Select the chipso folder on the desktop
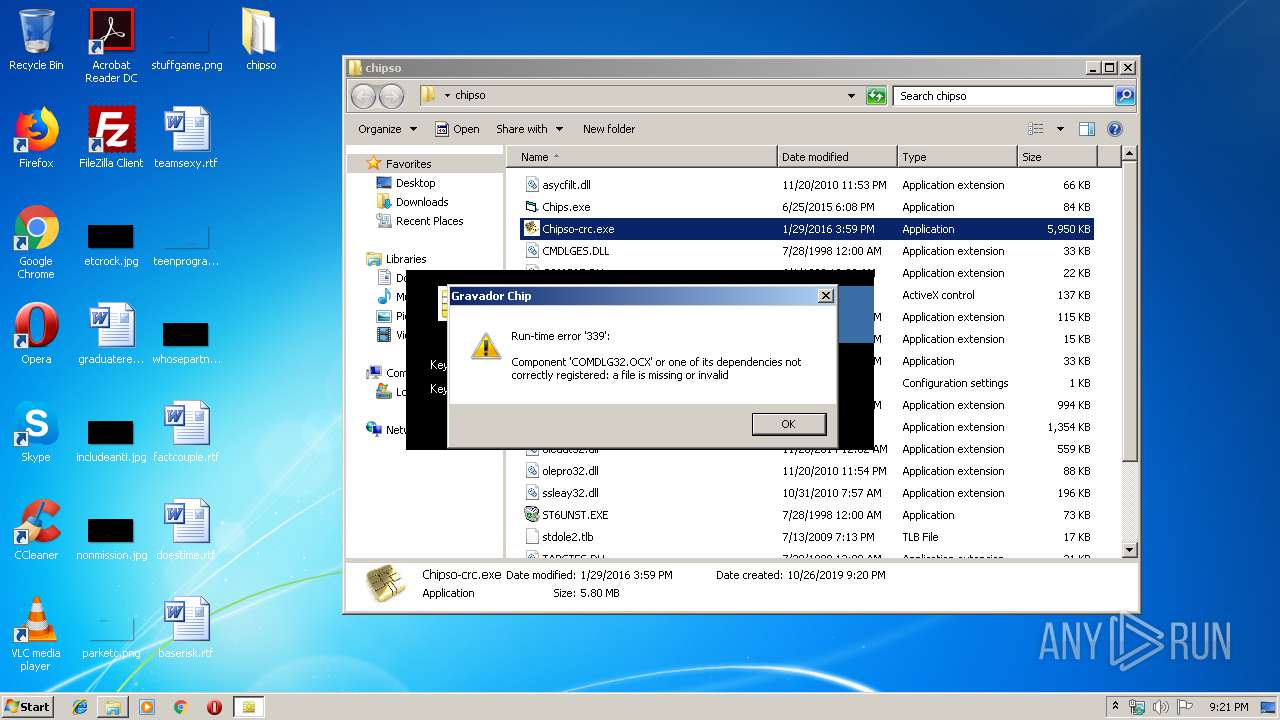The image size is (1280, 720). [261, 40]
